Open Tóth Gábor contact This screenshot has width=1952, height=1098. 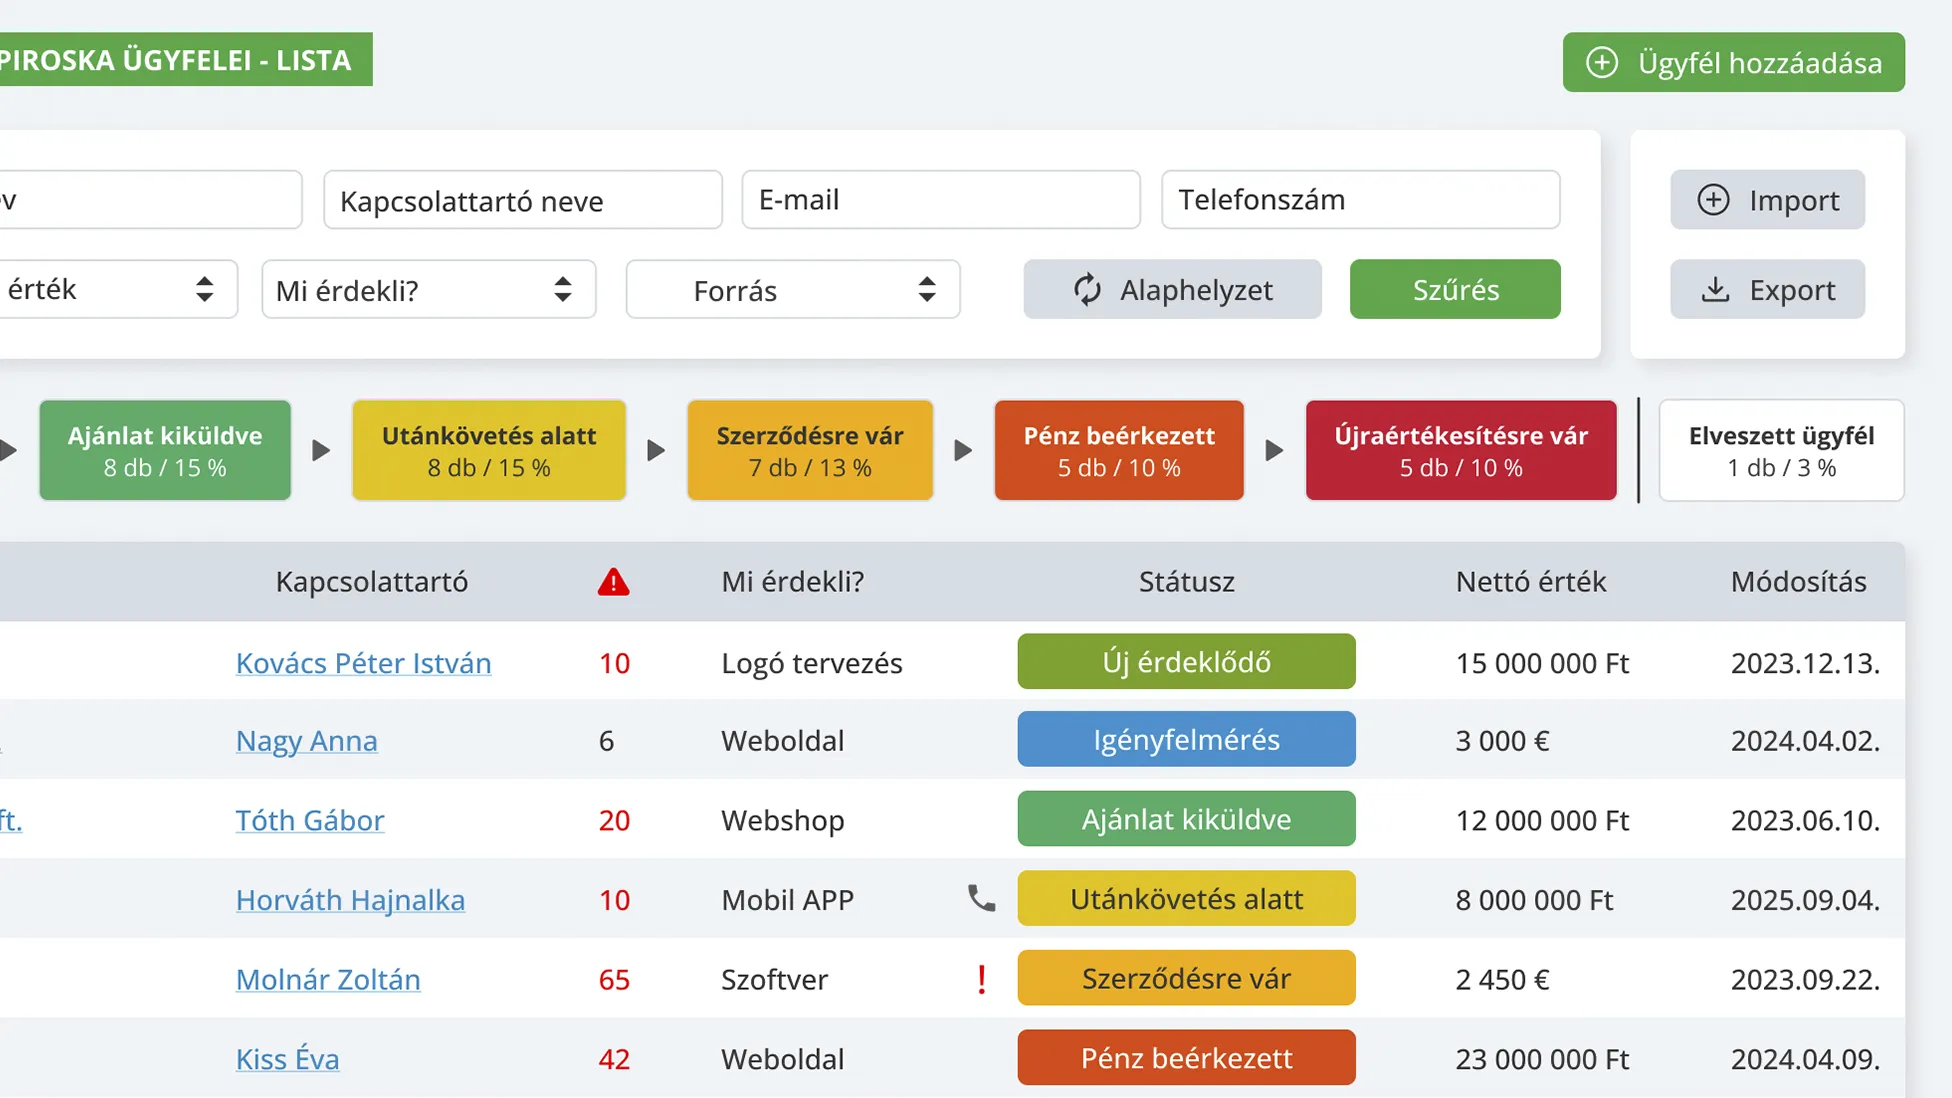310,820
